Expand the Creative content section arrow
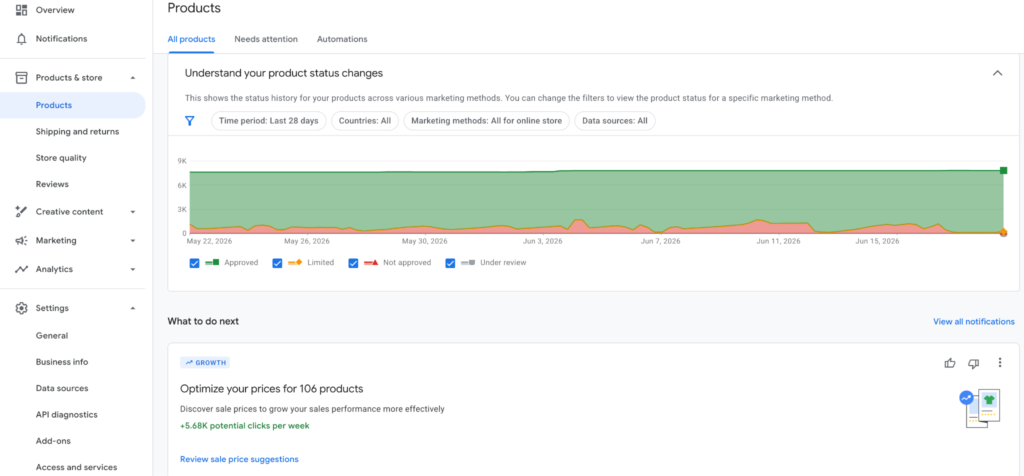Image resolution: width=1024 pixels, height=476 pixels. (x=133, y=212)
